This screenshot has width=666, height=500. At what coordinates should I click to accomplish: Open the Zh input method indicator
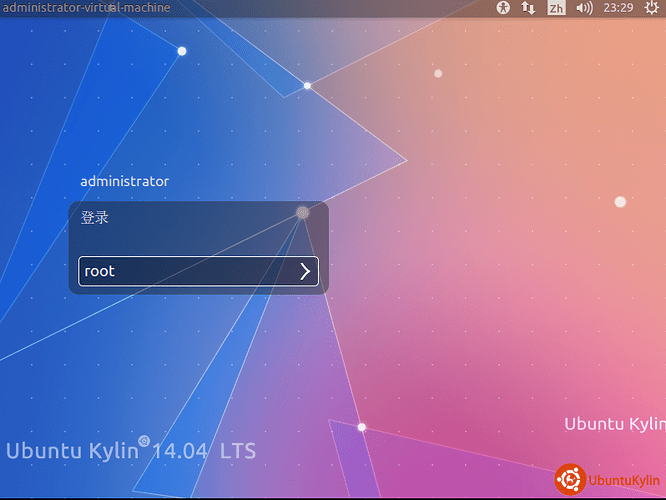[556, 8]
